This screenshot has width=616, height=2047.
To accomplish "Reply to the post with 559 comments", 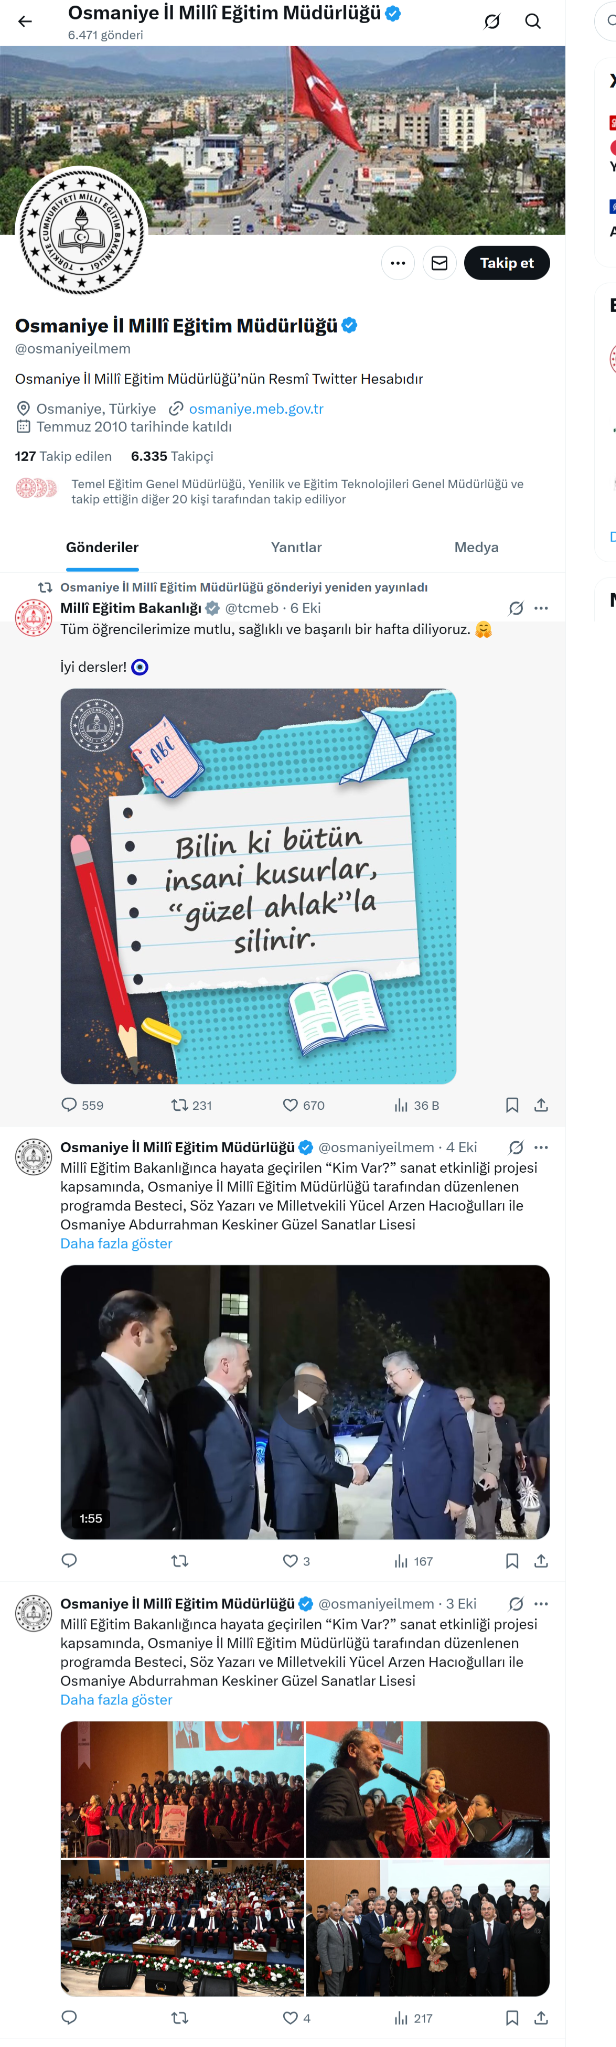I will click(x=82, y=1105).
